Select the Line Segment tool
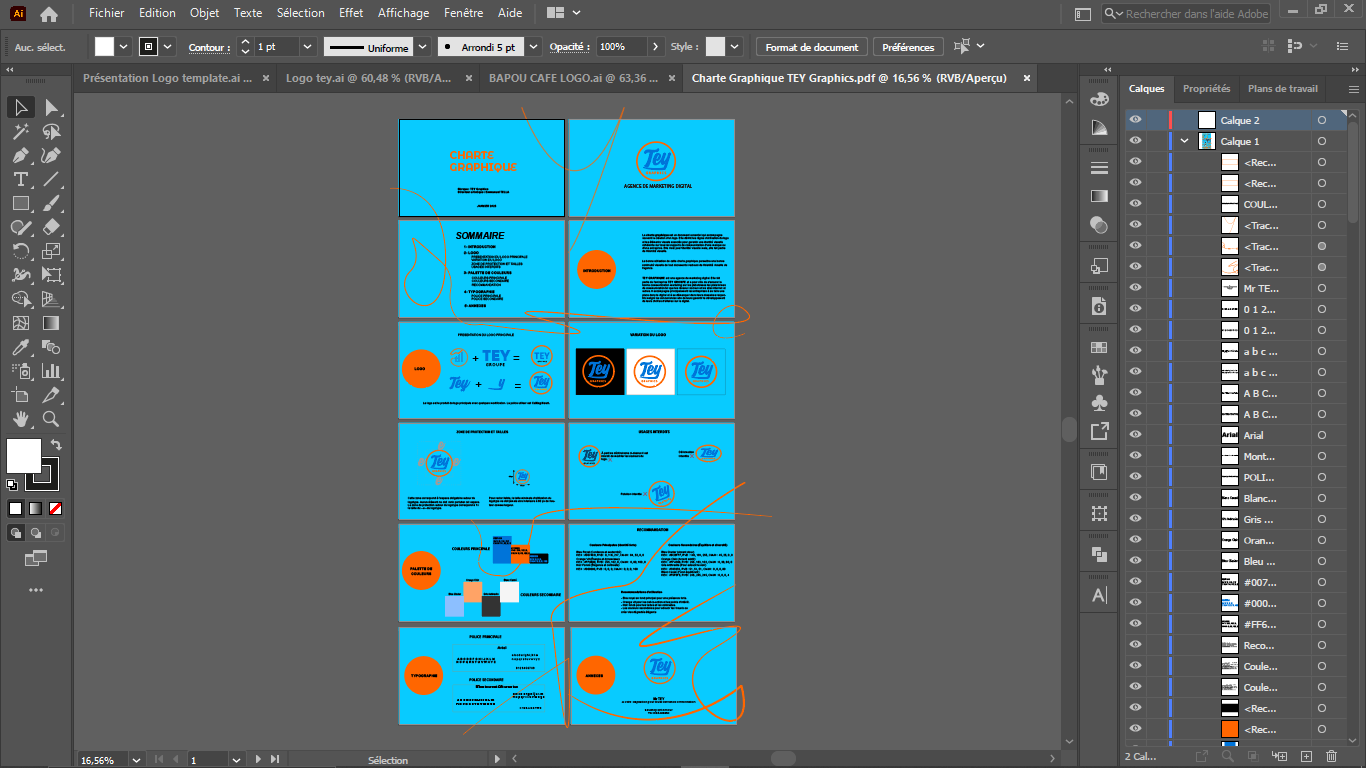Screen dimensions: 1366x768 51,179
